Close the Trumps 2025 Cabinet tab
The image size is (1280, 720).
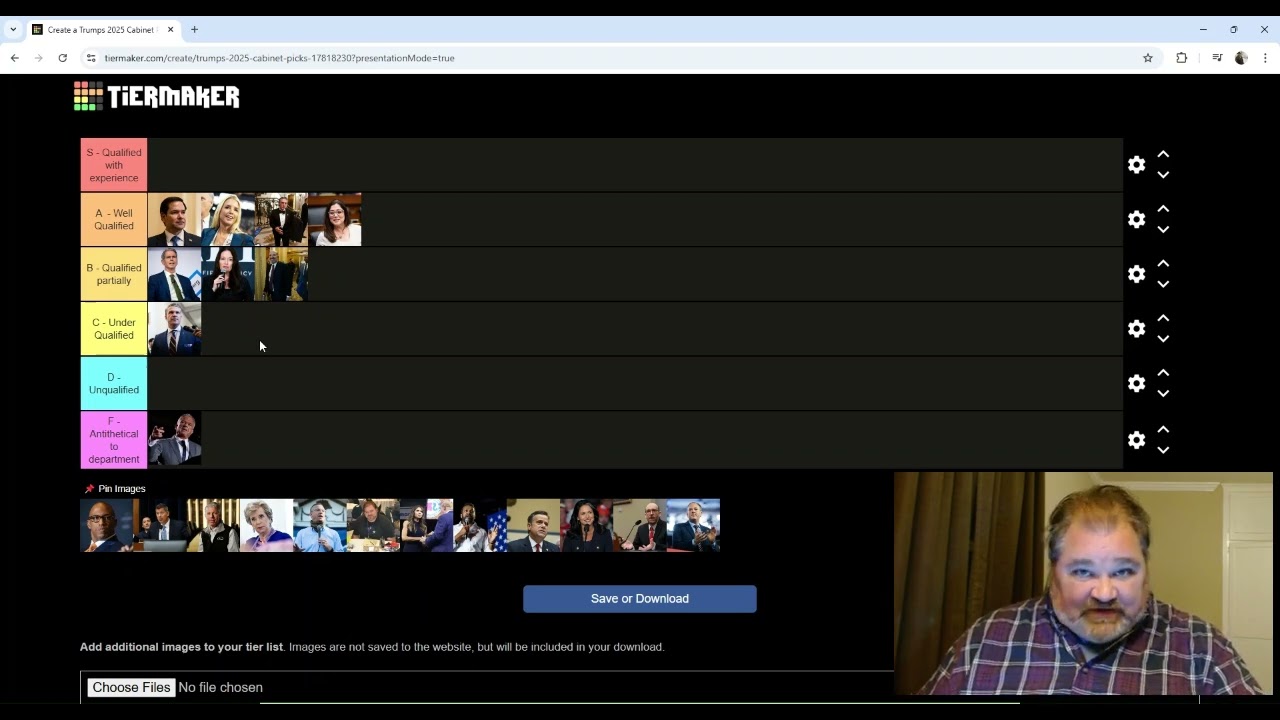click(170, 30)
